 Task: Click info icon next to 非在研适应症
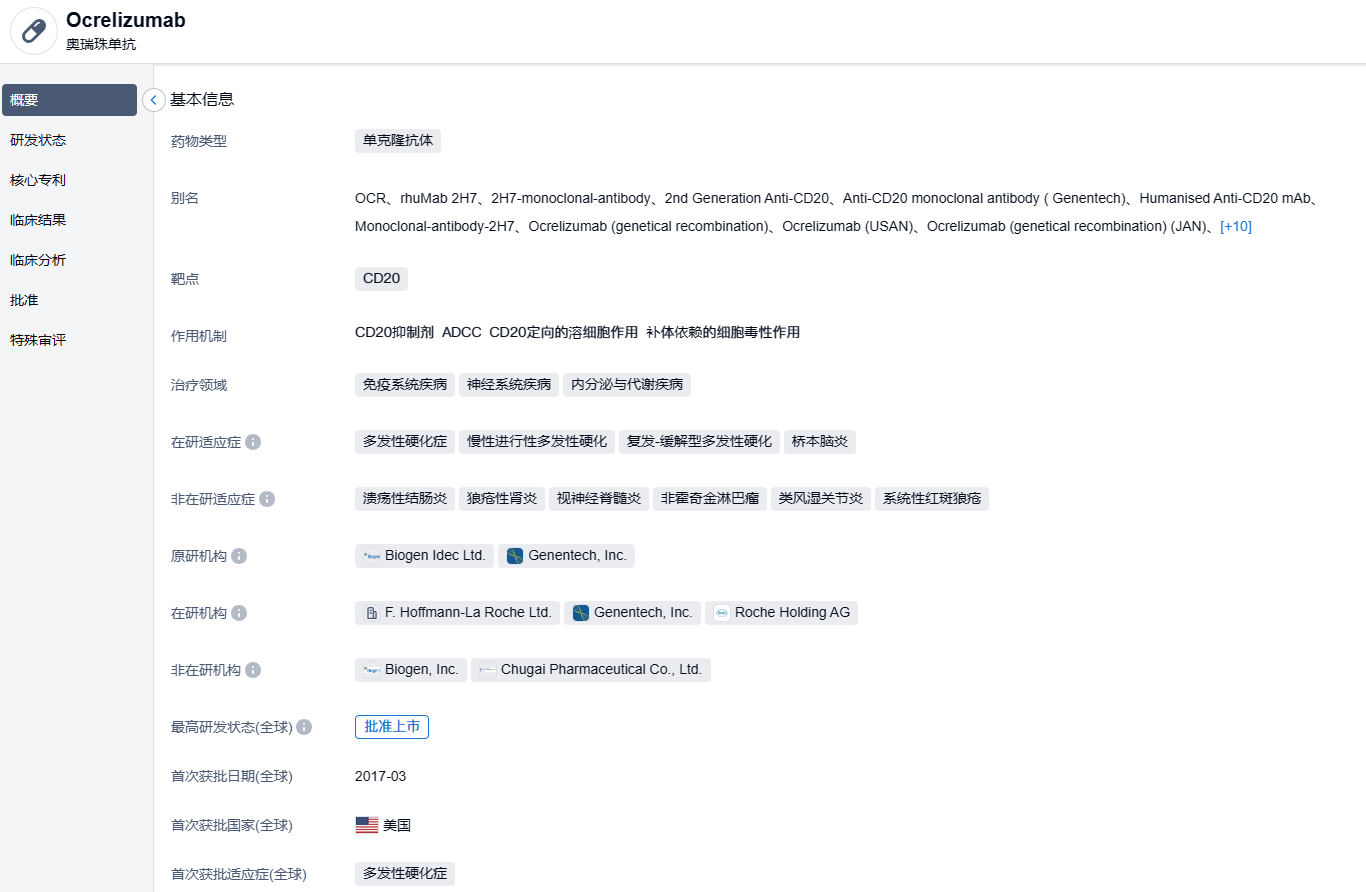point(267,499)
